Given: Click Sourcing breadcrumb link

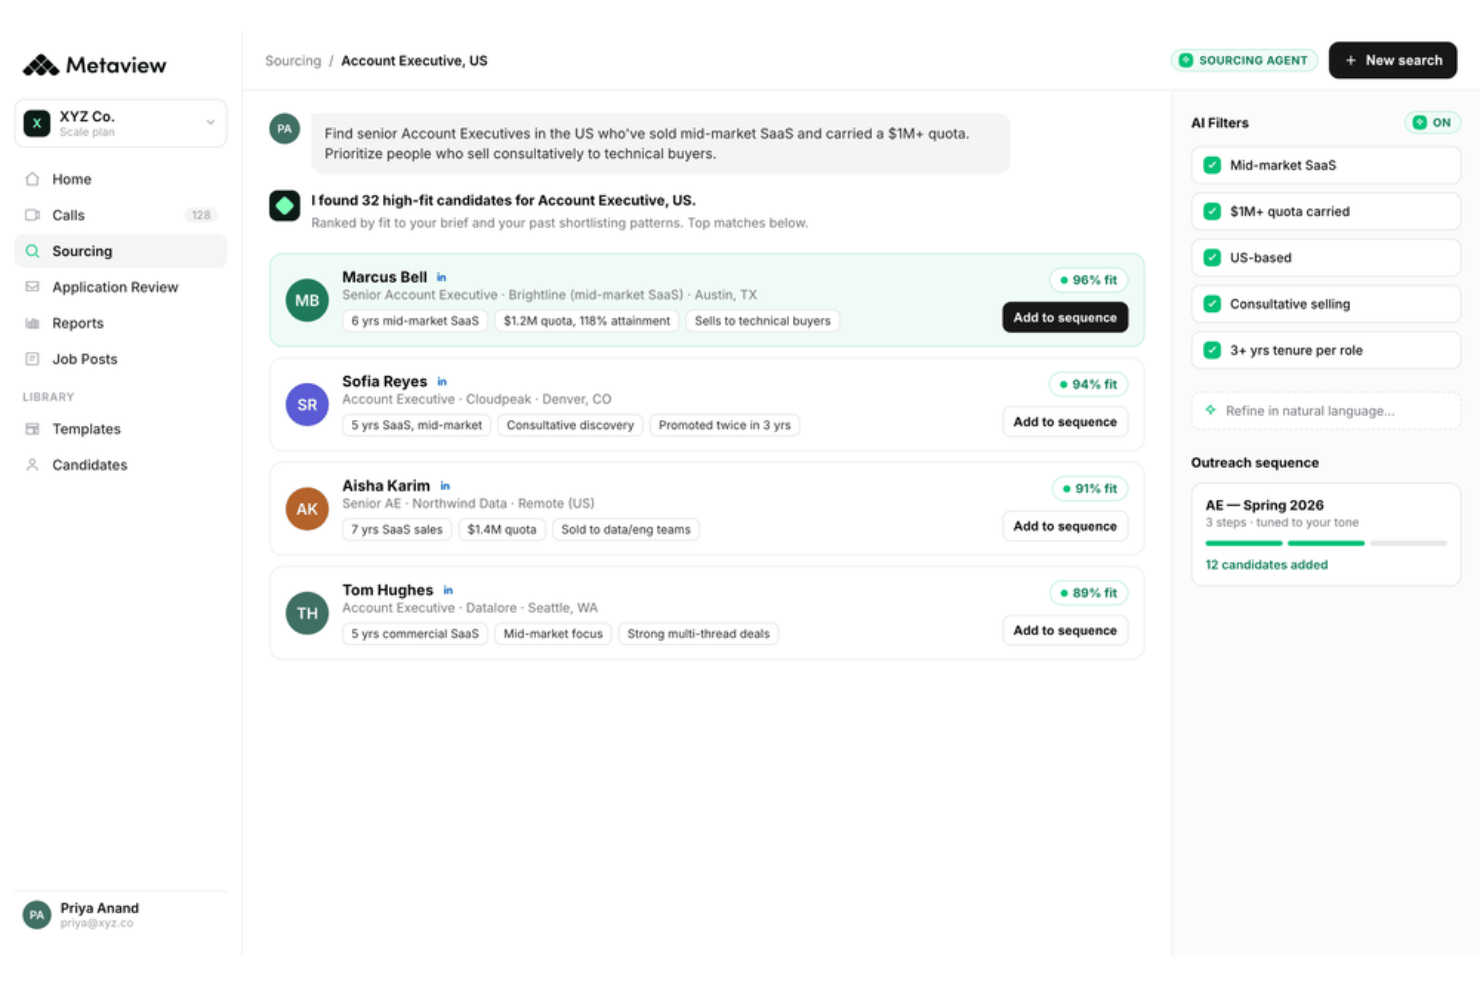Looking at the screenshot, I should 293,61.
